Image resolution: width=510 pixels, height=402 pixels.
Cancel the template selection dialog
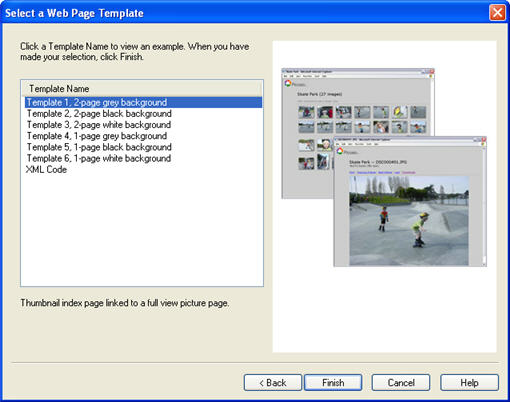click(401, 382)
